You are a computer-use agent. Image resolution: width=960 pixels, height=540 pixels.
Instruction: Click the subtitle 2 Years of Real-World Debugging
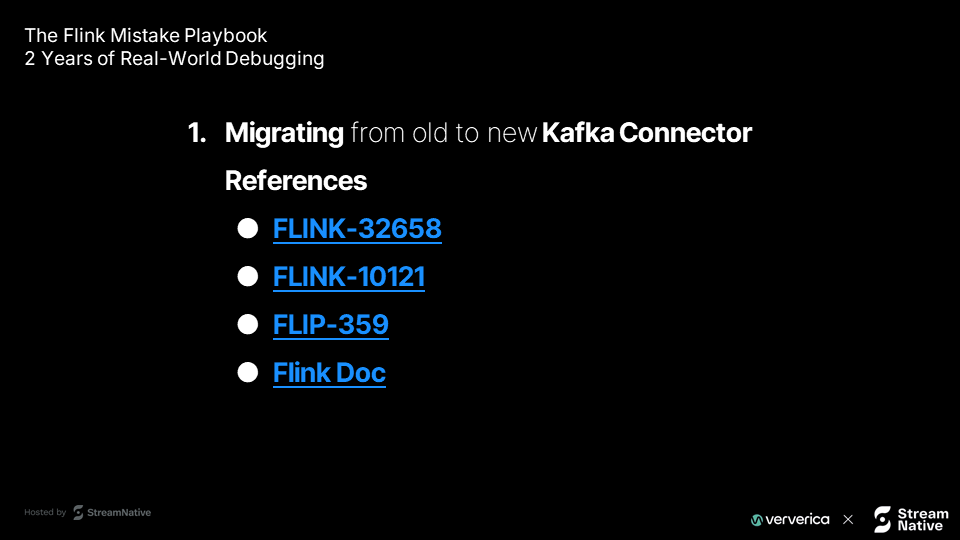pos(174,59)
